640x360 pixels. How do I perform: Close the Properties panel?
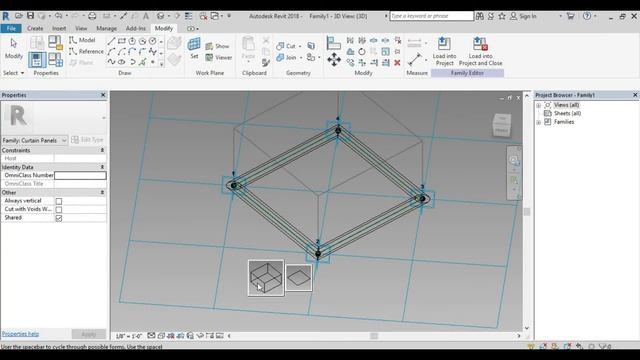click(103, 95)
